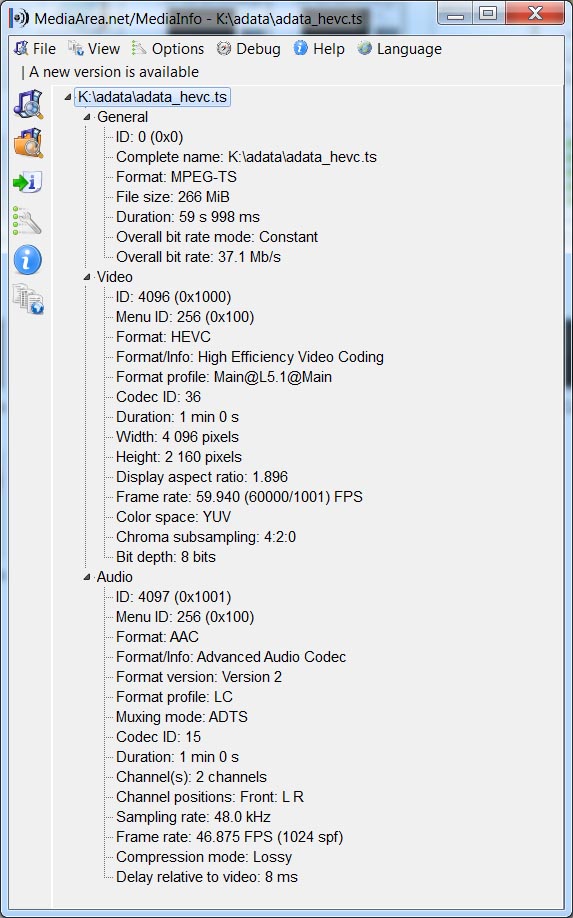Maximize the MediaInfo window

tap(488, 13)
